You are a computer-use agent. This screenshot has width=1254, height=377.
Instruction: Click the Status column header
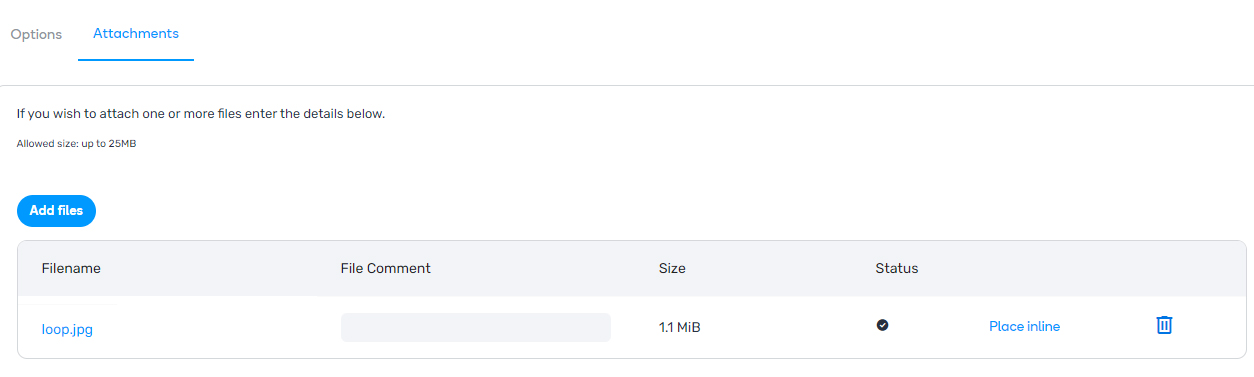[897, 268]
